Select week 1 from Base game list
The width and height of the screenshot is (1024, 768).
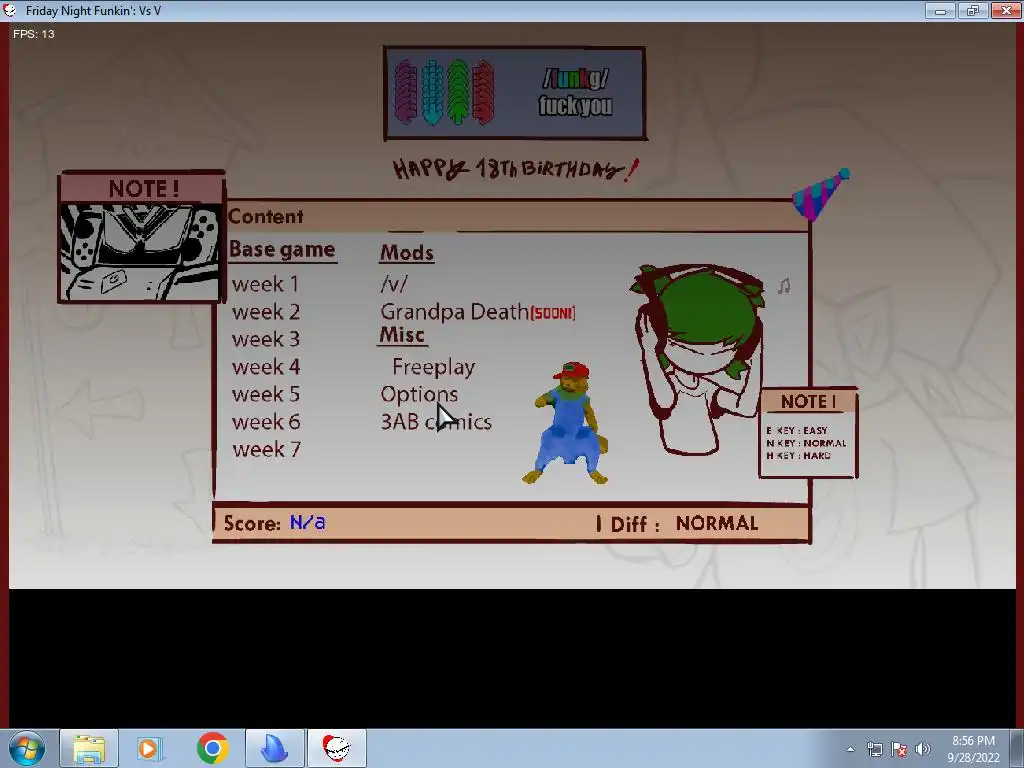[265, 284]
